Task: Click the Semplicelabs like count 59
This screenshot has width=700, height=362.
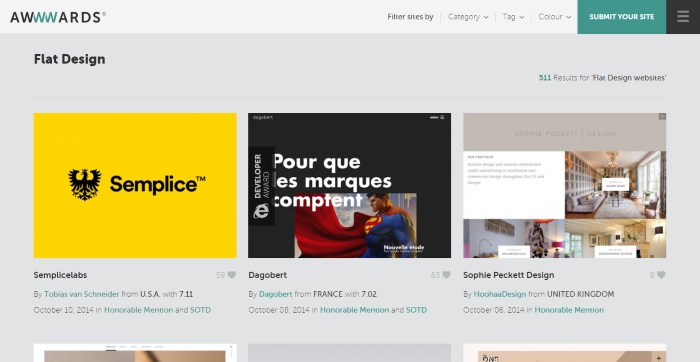Action: pos(221,275)
